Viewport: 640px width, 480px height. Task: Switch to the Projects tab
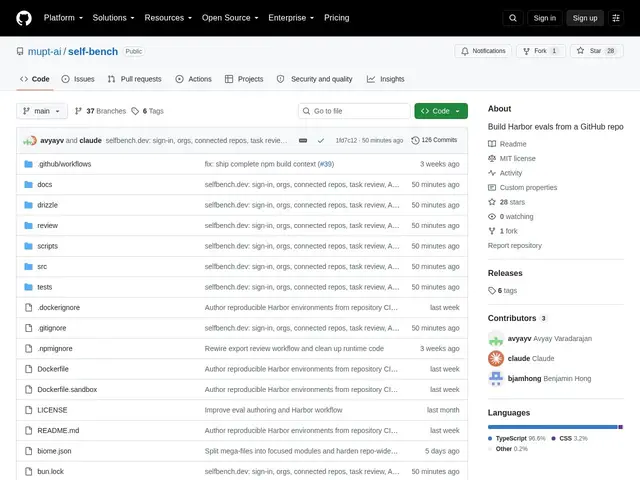(x=244, y=79)
